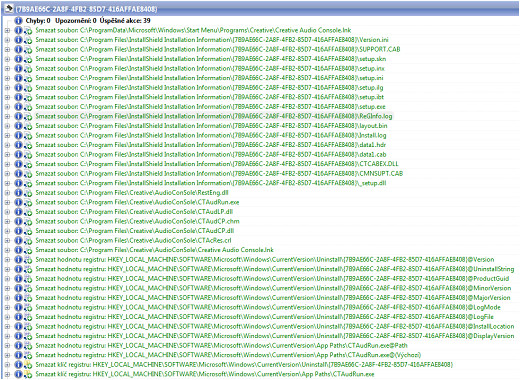The height and width of the screenshot is (380, 520).
Task: Click the info icon on the @UninstallString row
Action: tap(18, 269)
